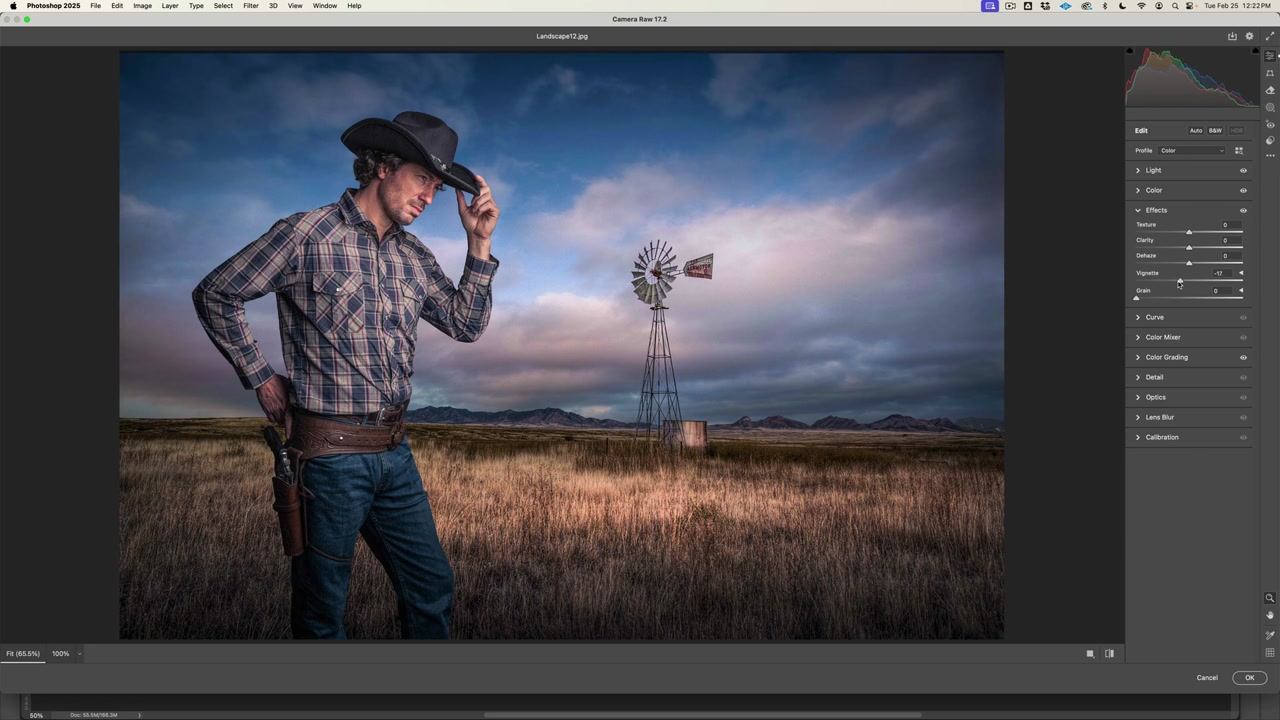The height and width of the screenshot is (720, 1280).
Task: Apply Auto adjustments in Edit panel
Action: click(1196, 130)
